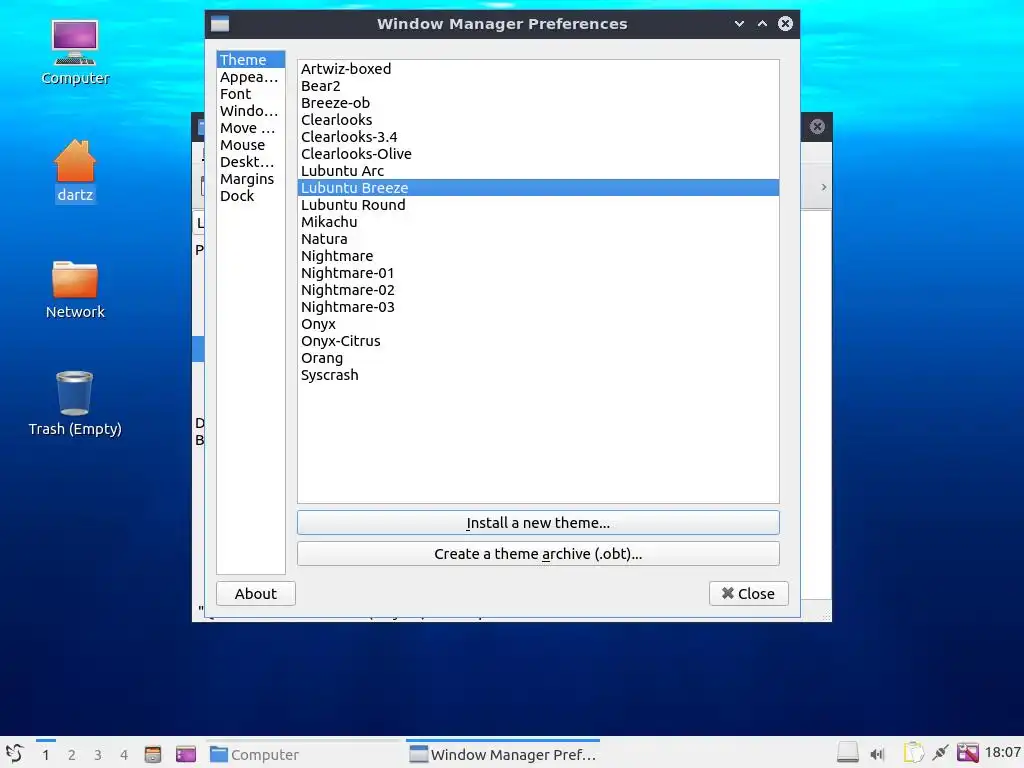Open the Font section
This screenshot has width=1024, height=768.
[x=251, y=93]
